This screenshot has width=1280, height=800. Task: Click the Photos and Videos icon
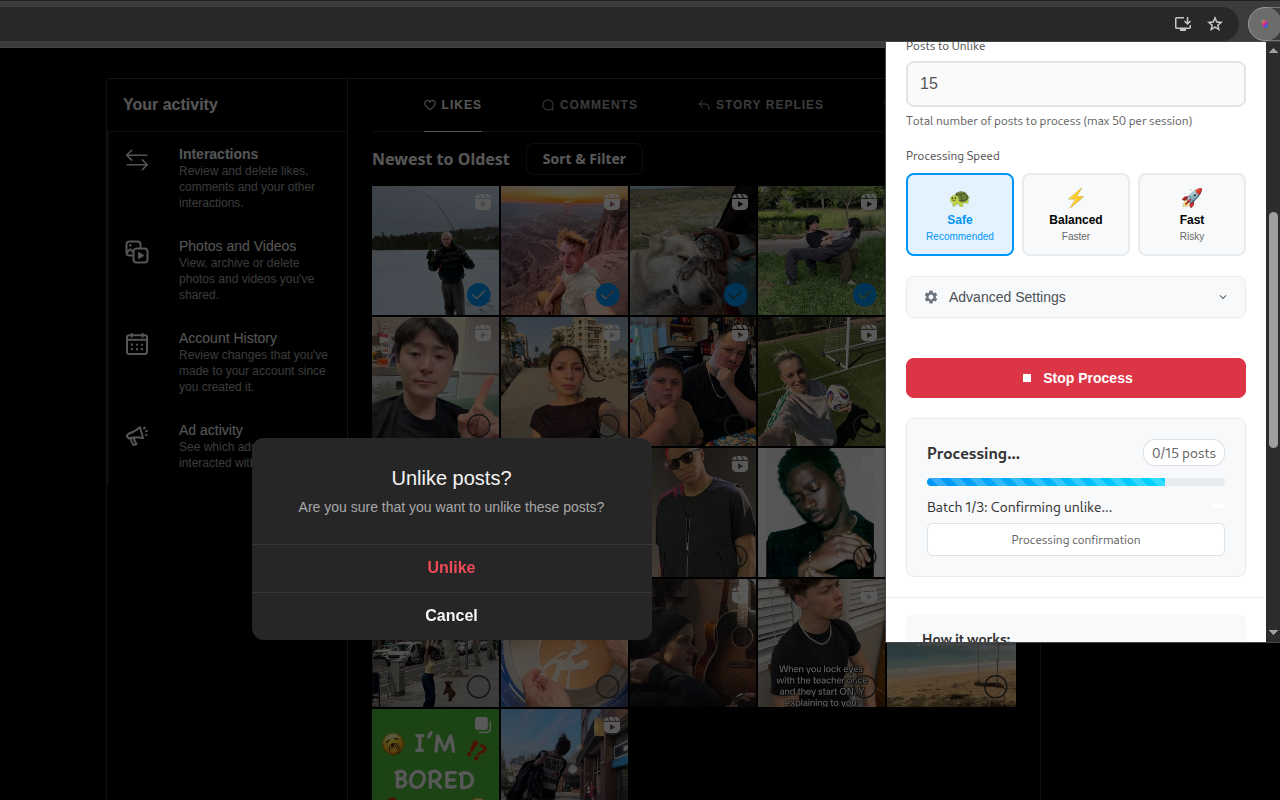click(x=137, y=252)
